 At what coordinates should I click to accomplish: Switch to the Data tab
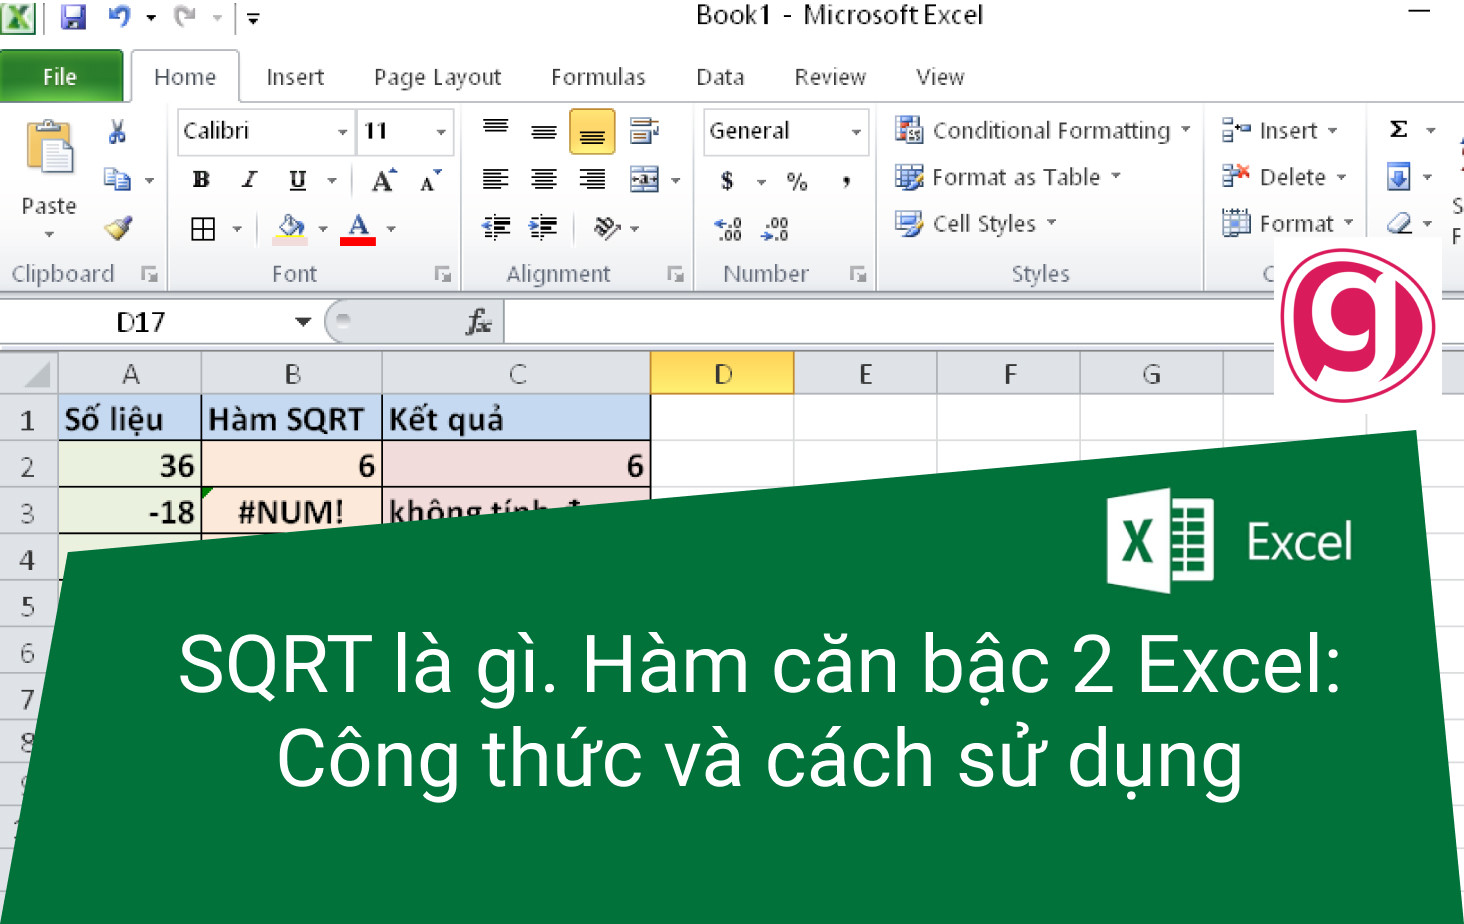(720, 77)
